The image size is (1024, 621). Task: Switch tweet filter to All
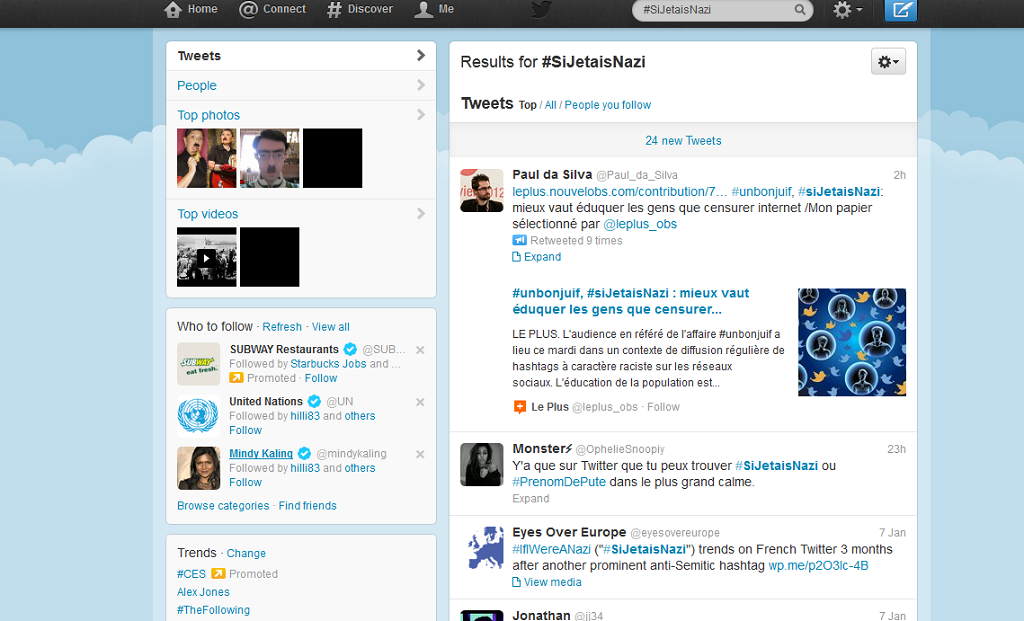point(551,105)
